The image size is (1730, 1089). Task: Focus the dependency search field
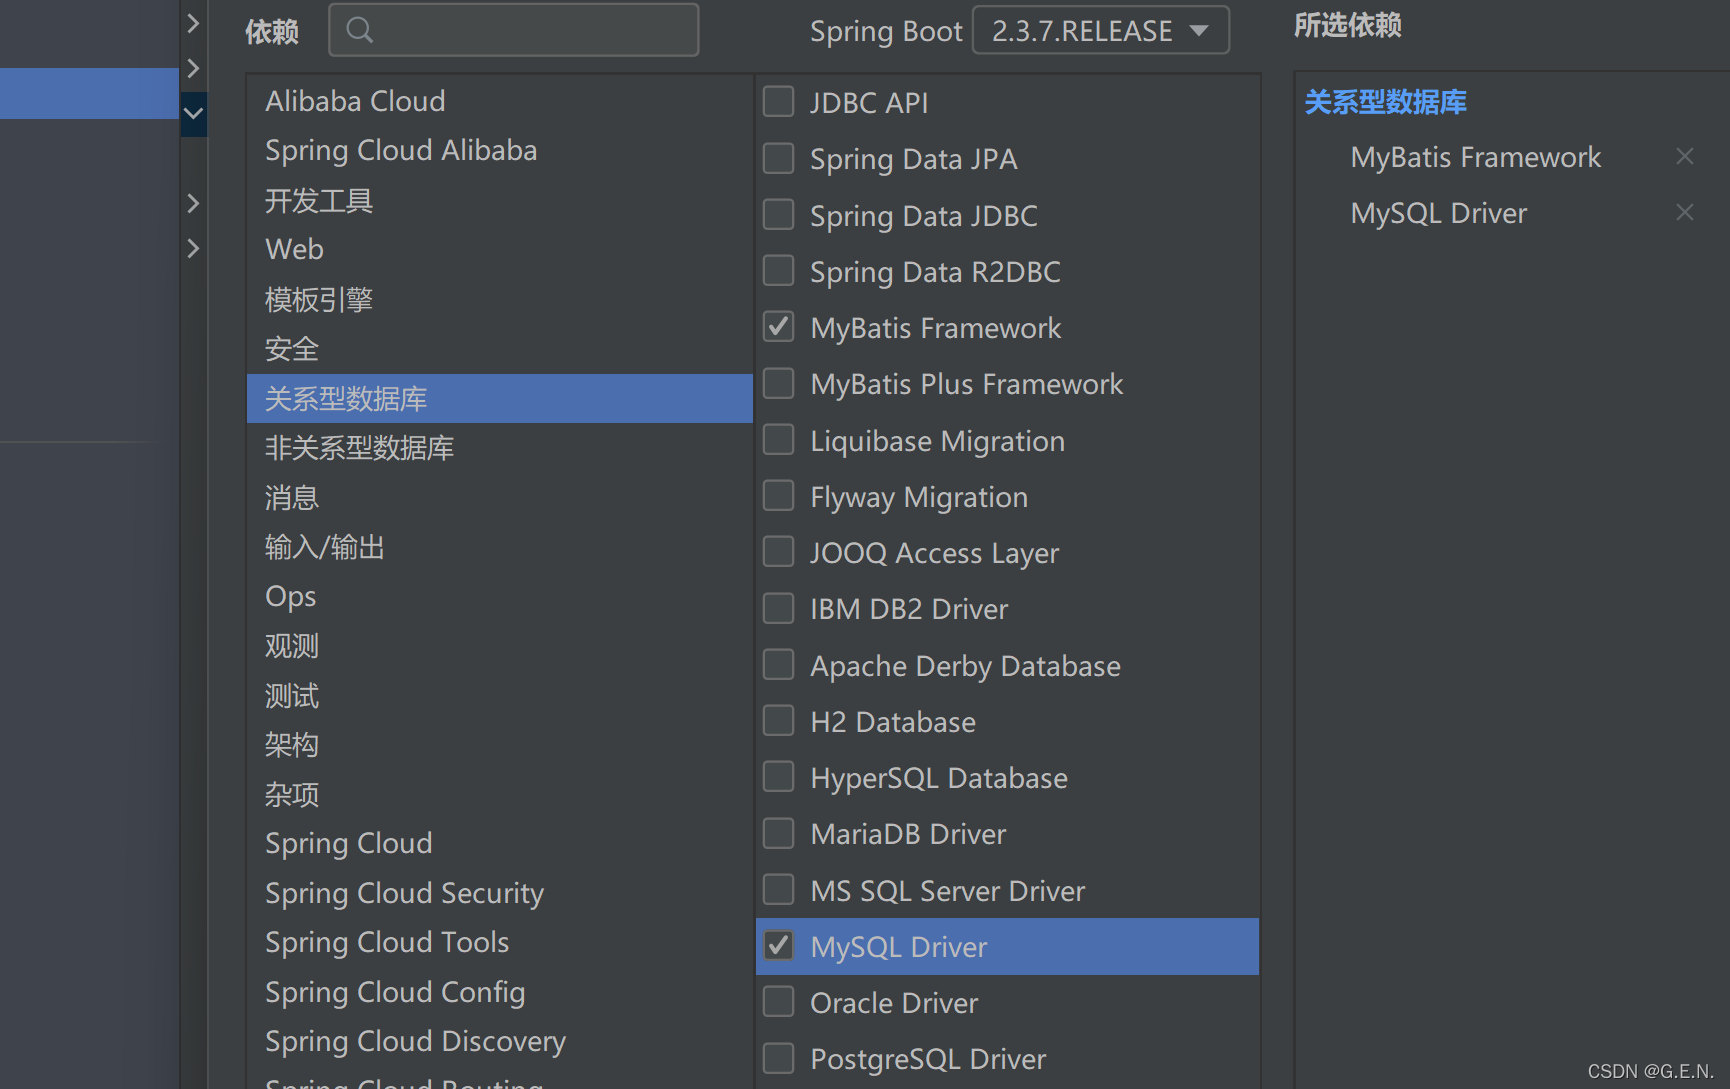[514, 30]
